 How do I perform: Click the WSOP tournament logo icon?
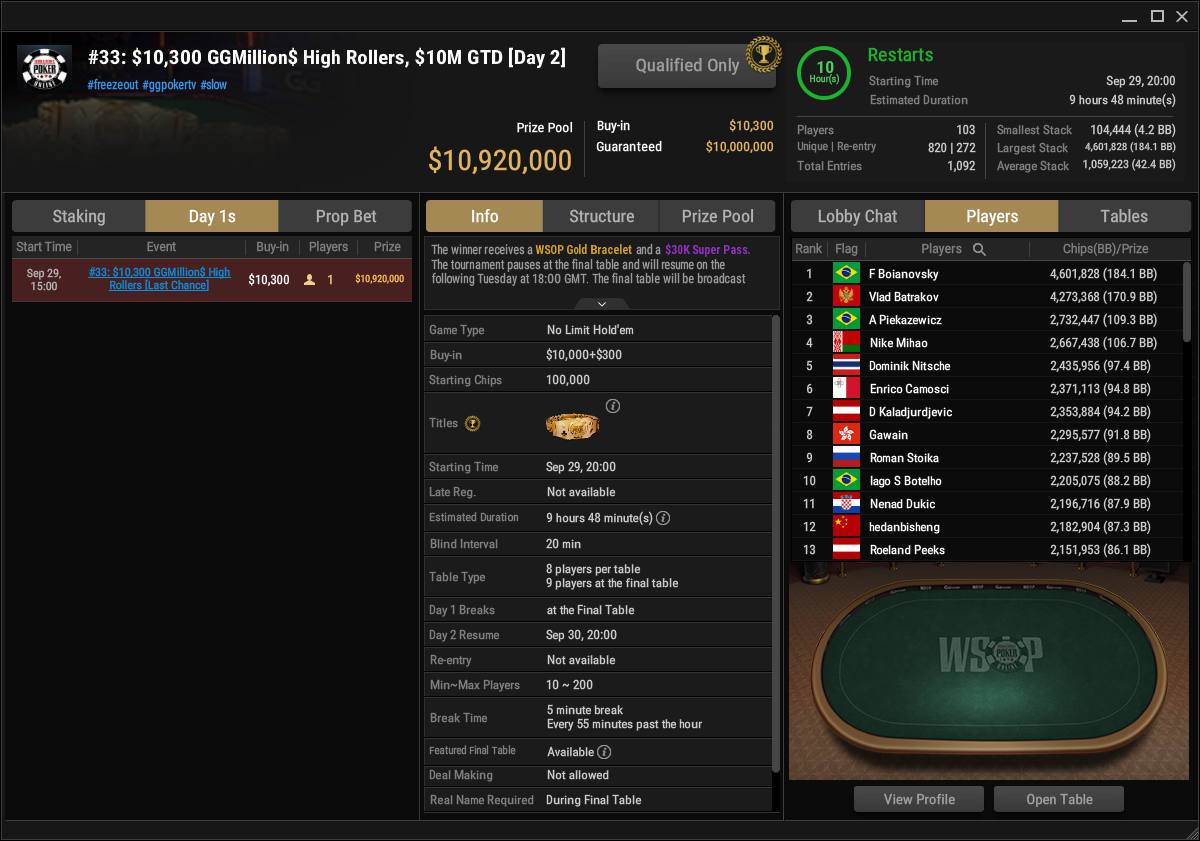pyautogui.click(x=45, y=69)
